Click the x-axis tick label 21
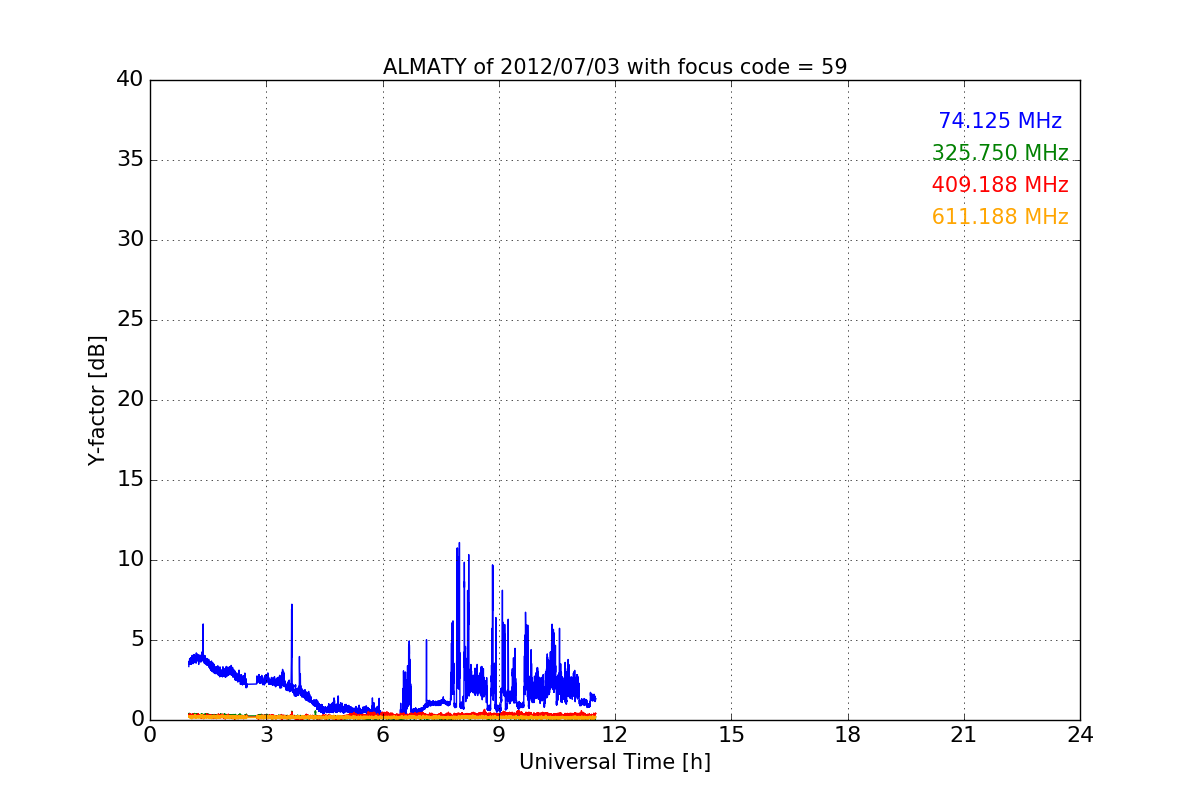The height and width of the screenshot is (800, 1200). [x=964, y=734]
